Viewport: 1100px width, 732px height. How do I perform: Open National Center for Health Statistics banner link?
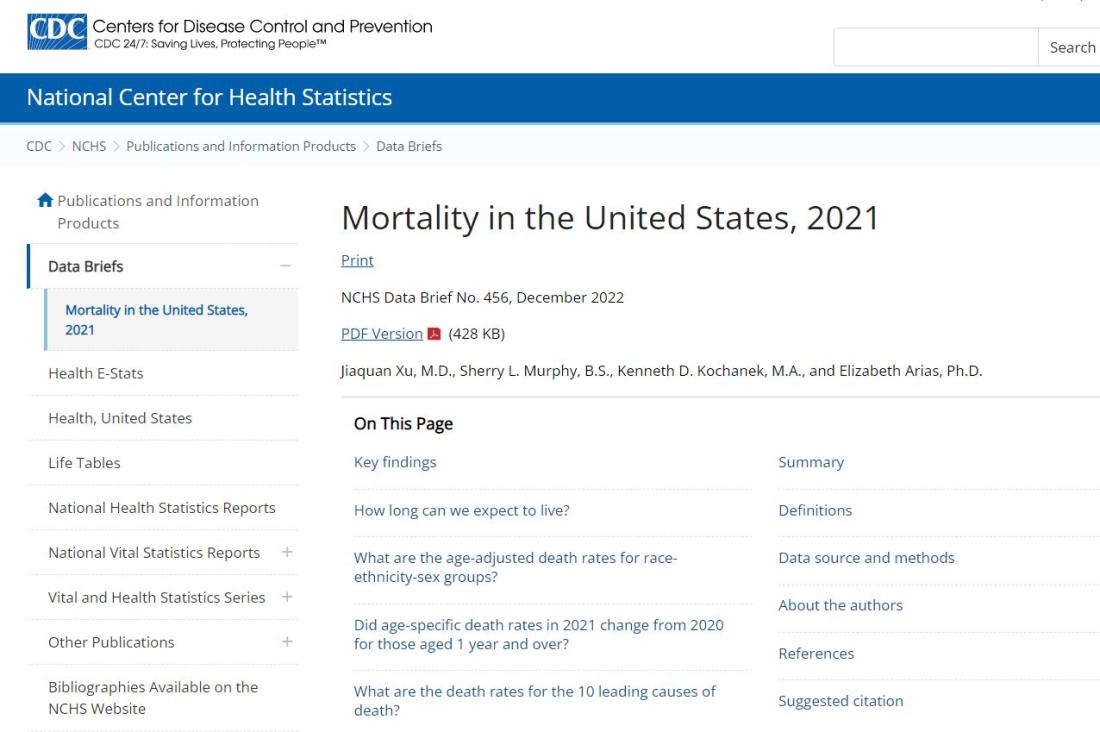click(x=209, y=97)
